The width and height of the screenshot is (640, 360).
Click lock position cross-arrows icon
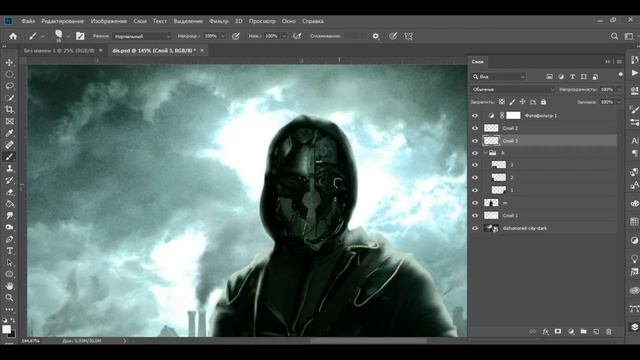tap(522, 102)
